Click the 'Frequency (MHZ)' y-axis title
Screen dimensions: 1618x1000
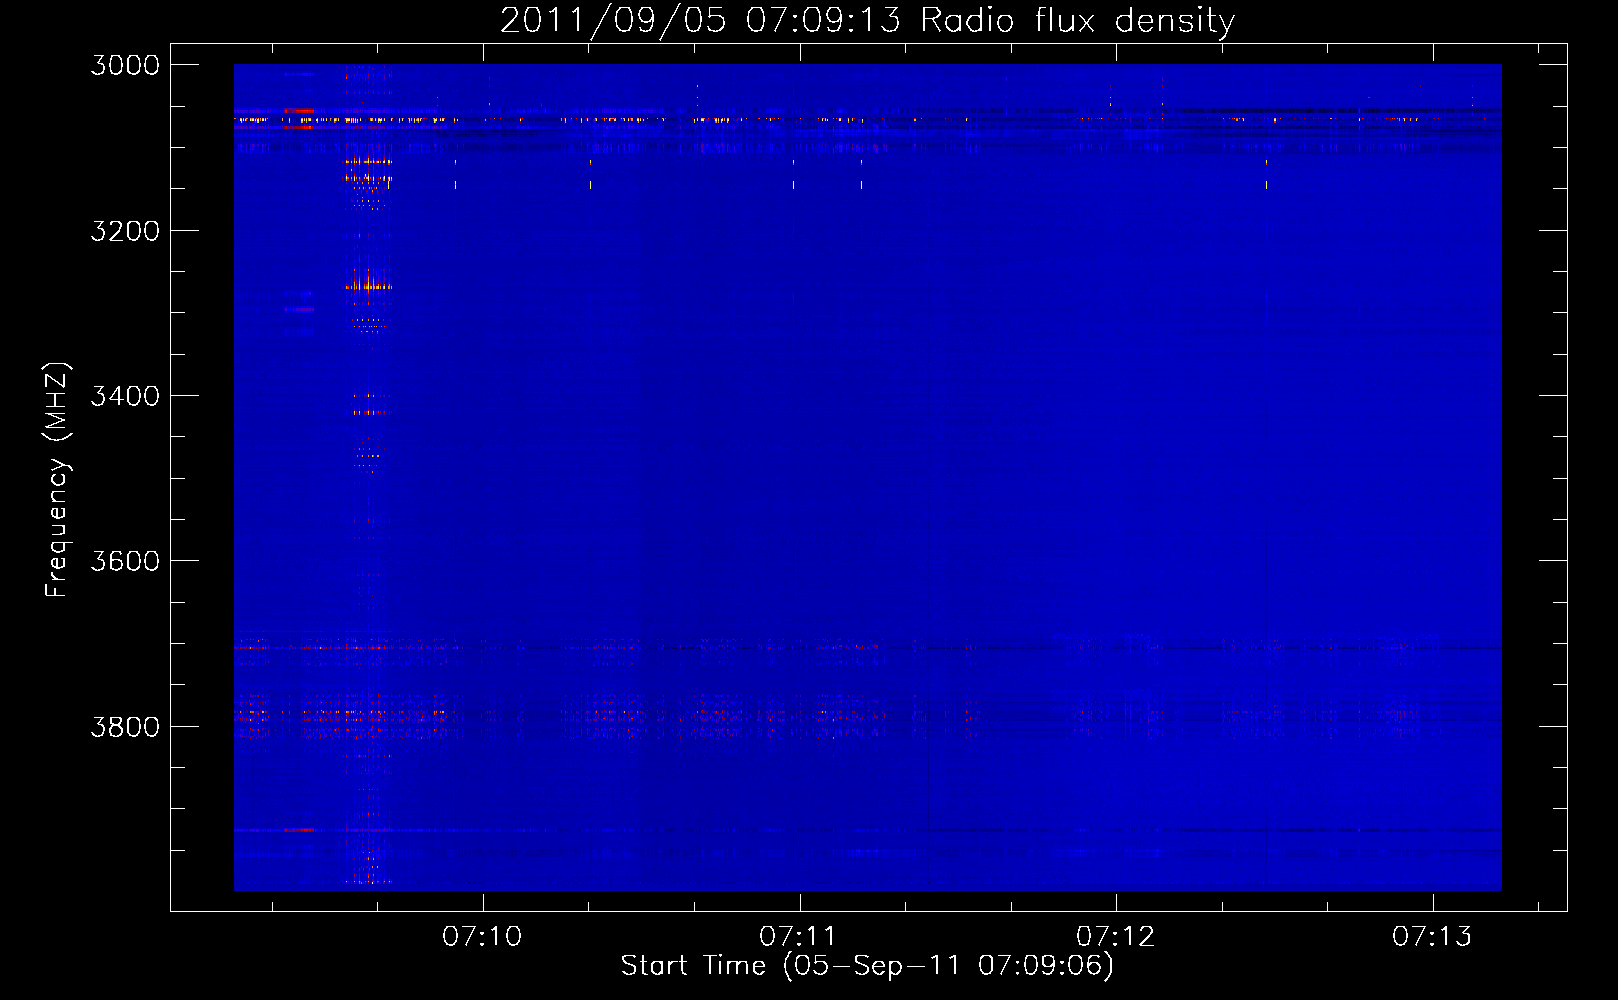tap(57, 480)
